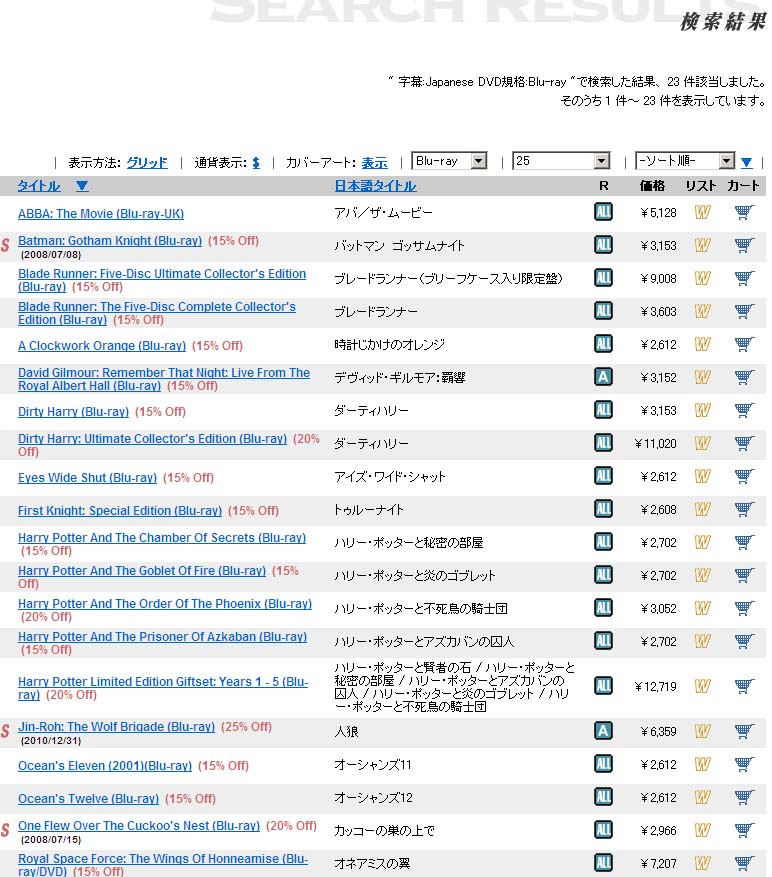
Task: Wishlist the ¥3,603 Blade Runner edition
Action: click(703, 312)
